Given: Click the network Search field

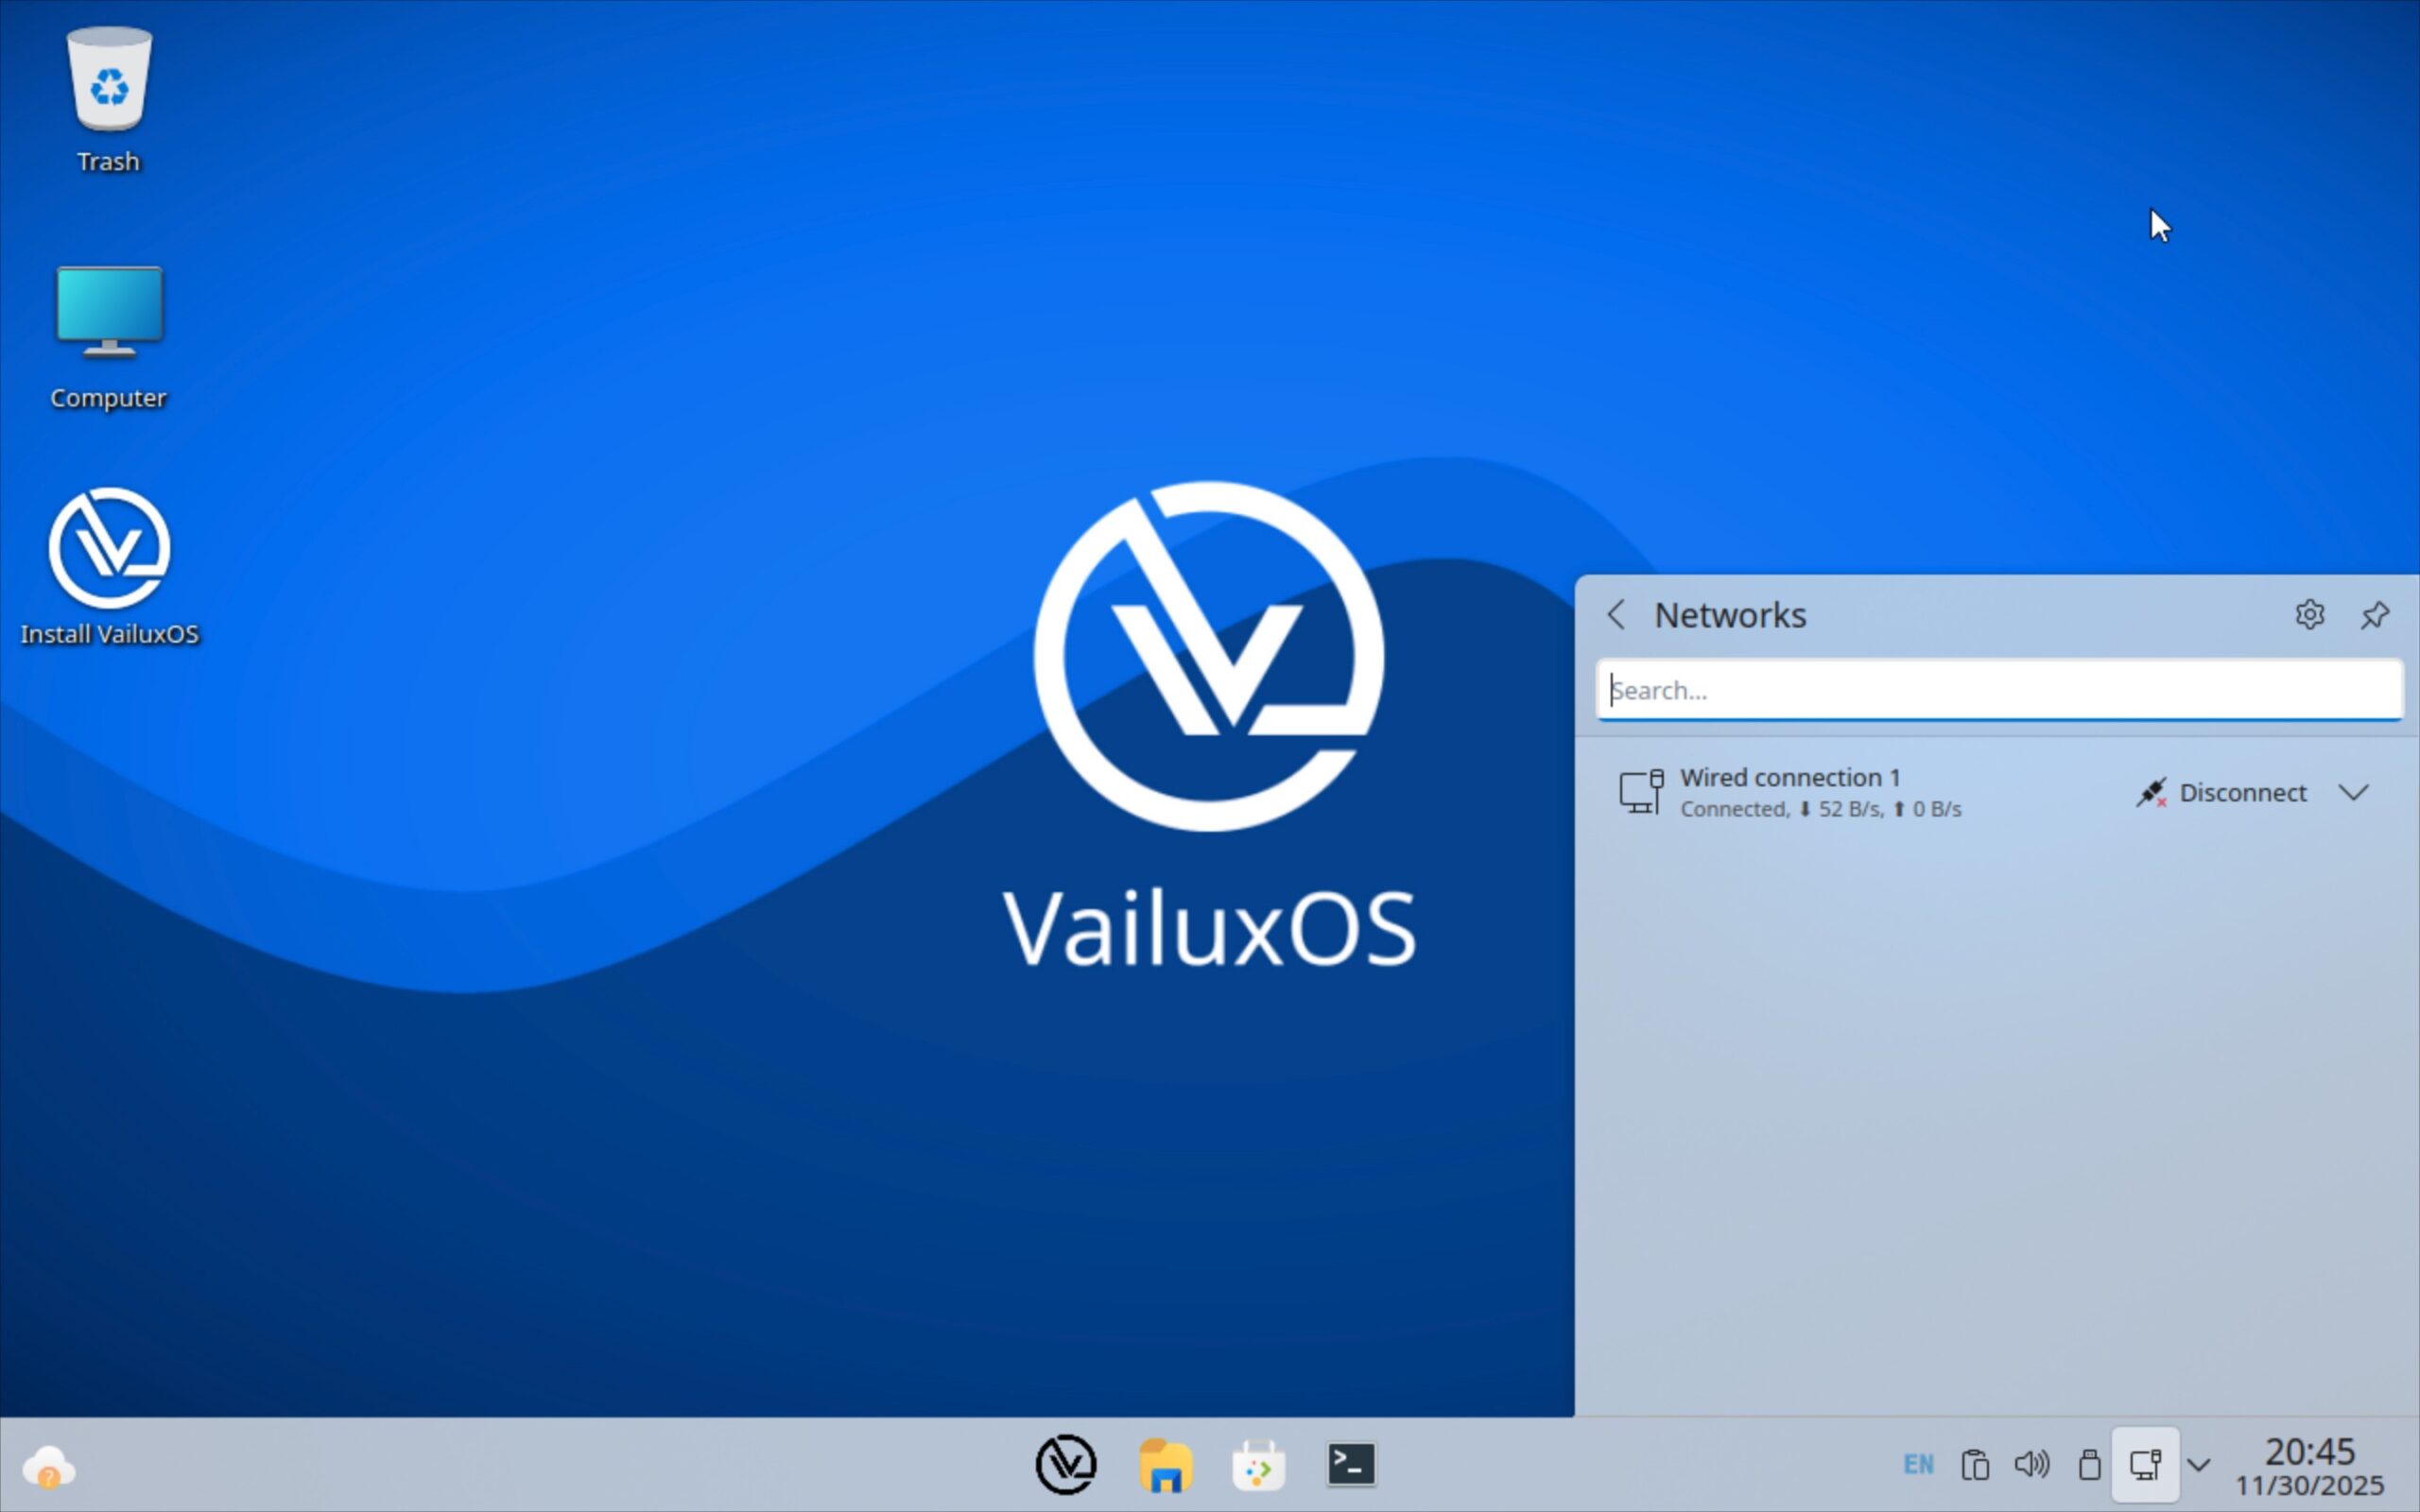Looking at the screenshot, I should point(2000,690).
